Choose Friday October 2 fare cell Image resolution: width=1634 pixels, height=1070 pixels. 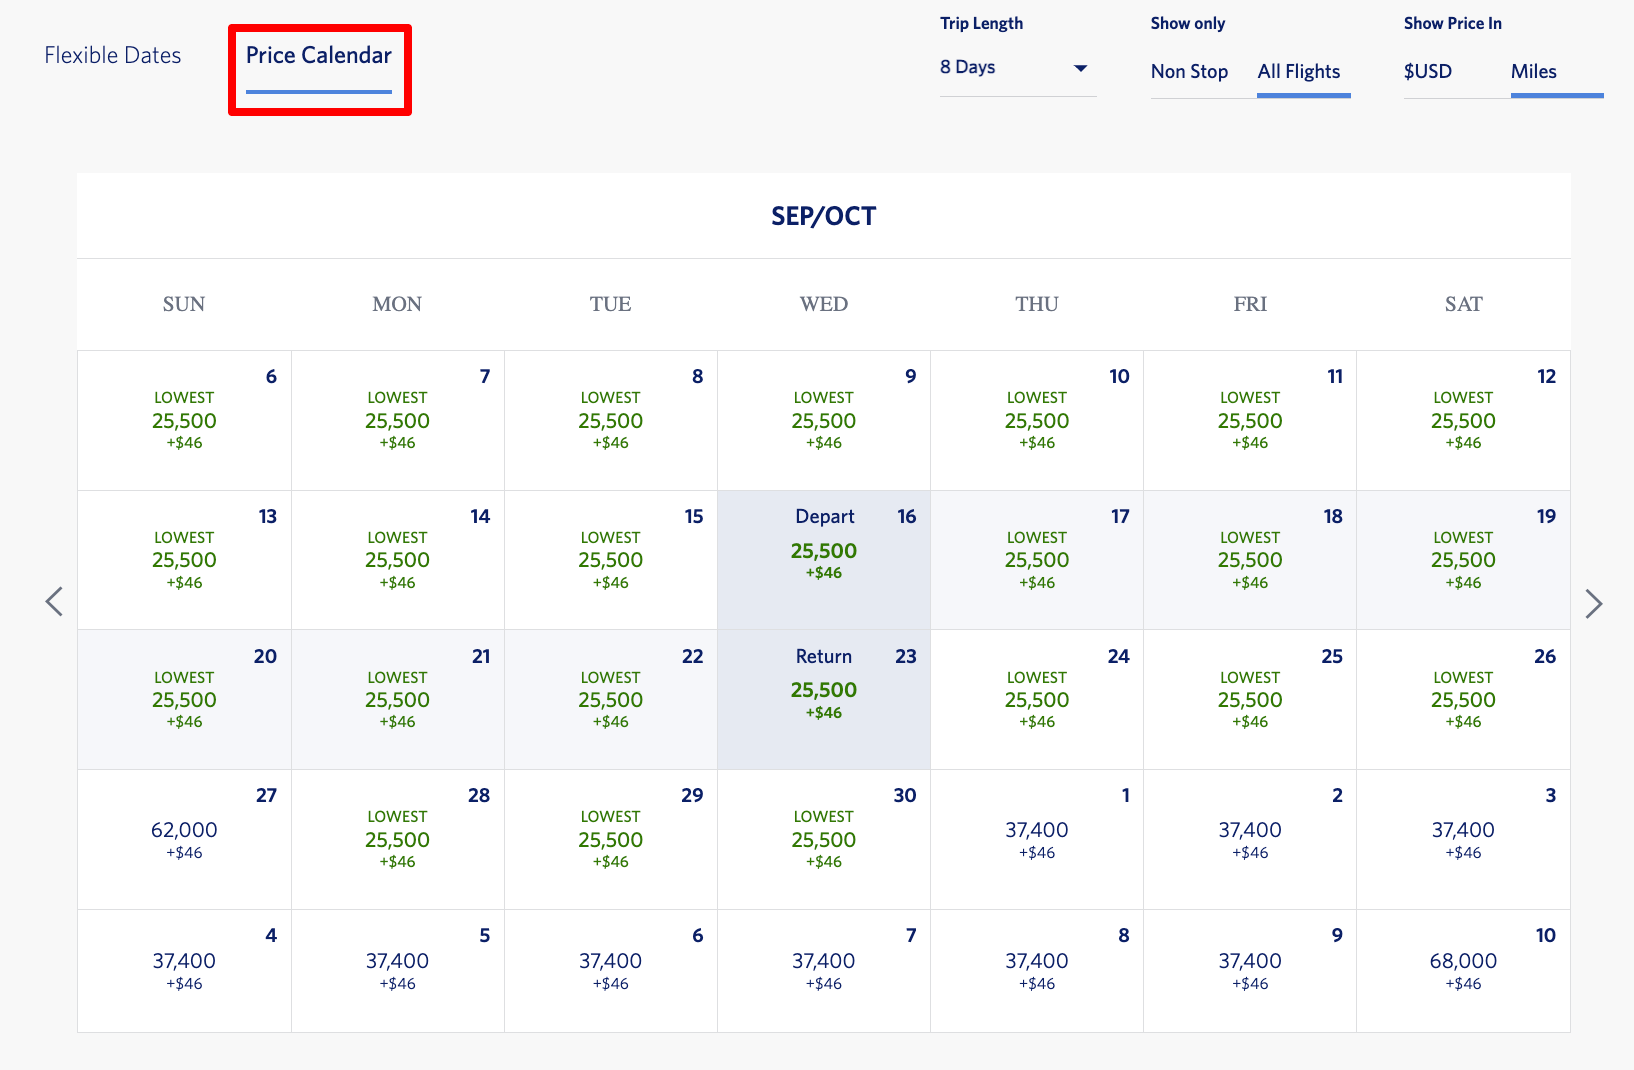1250,840
